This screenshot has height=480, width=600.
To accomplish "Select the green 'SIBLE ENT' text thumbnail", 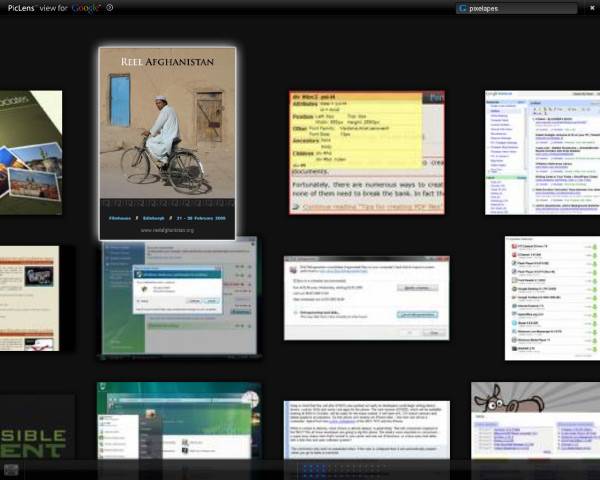I will coord(37,427).
